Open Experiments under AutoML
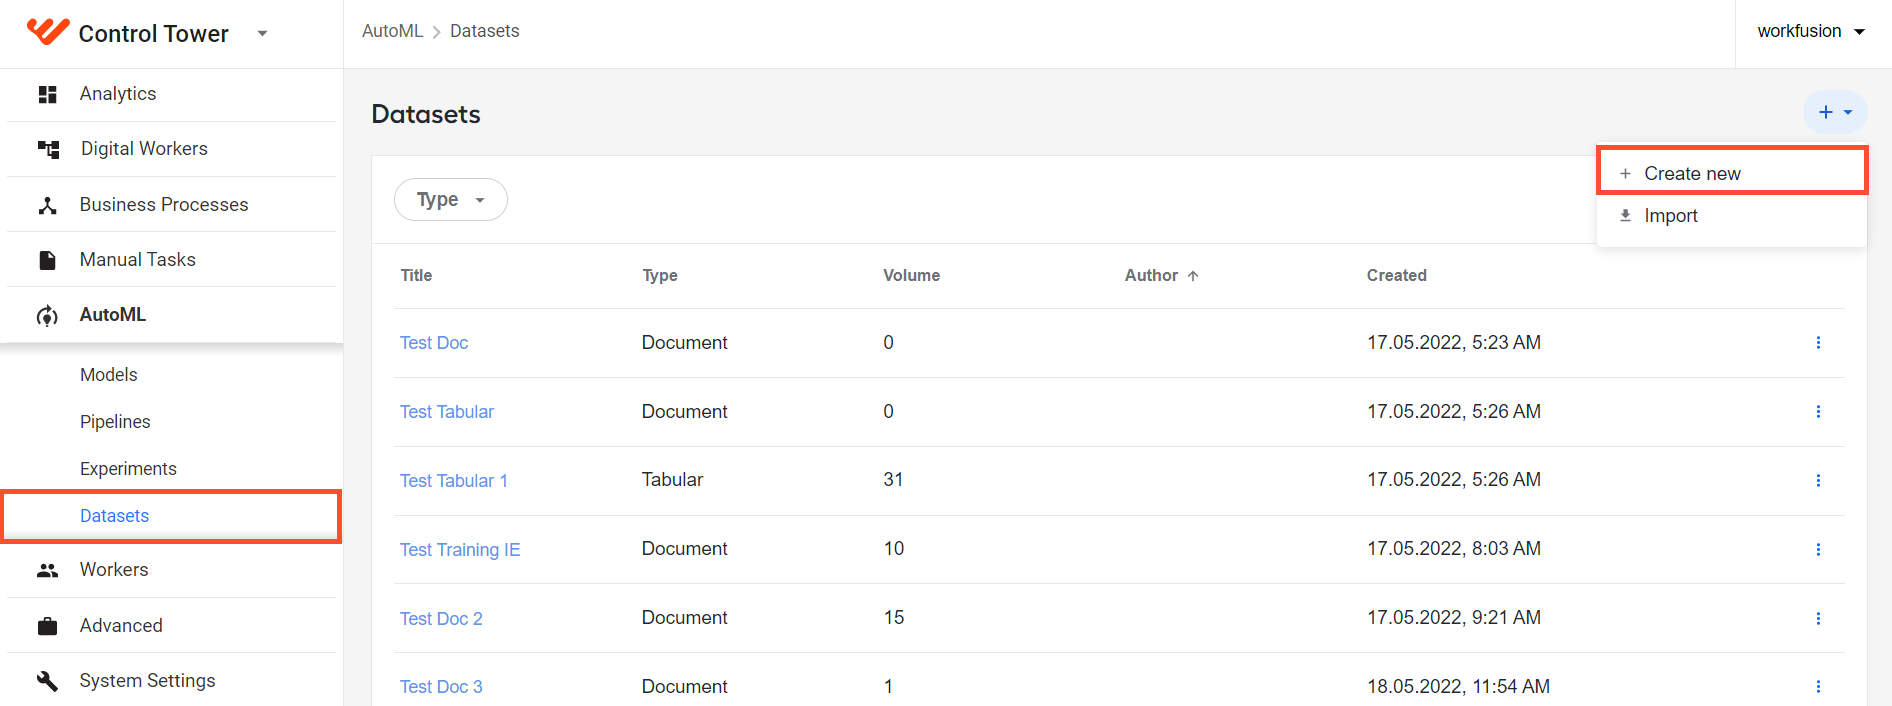This screenshot has height=706, width=1892. click(x=128, y=468)
